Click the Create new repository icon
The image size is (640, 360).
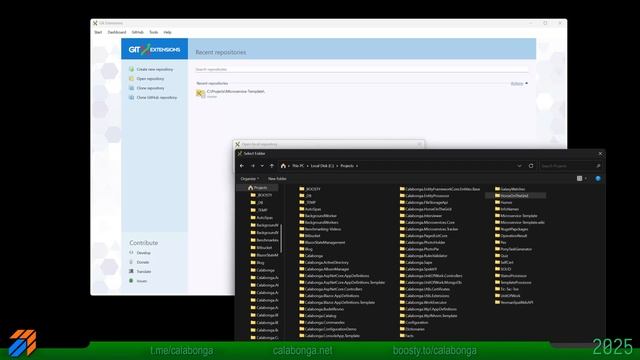(131, 69)
